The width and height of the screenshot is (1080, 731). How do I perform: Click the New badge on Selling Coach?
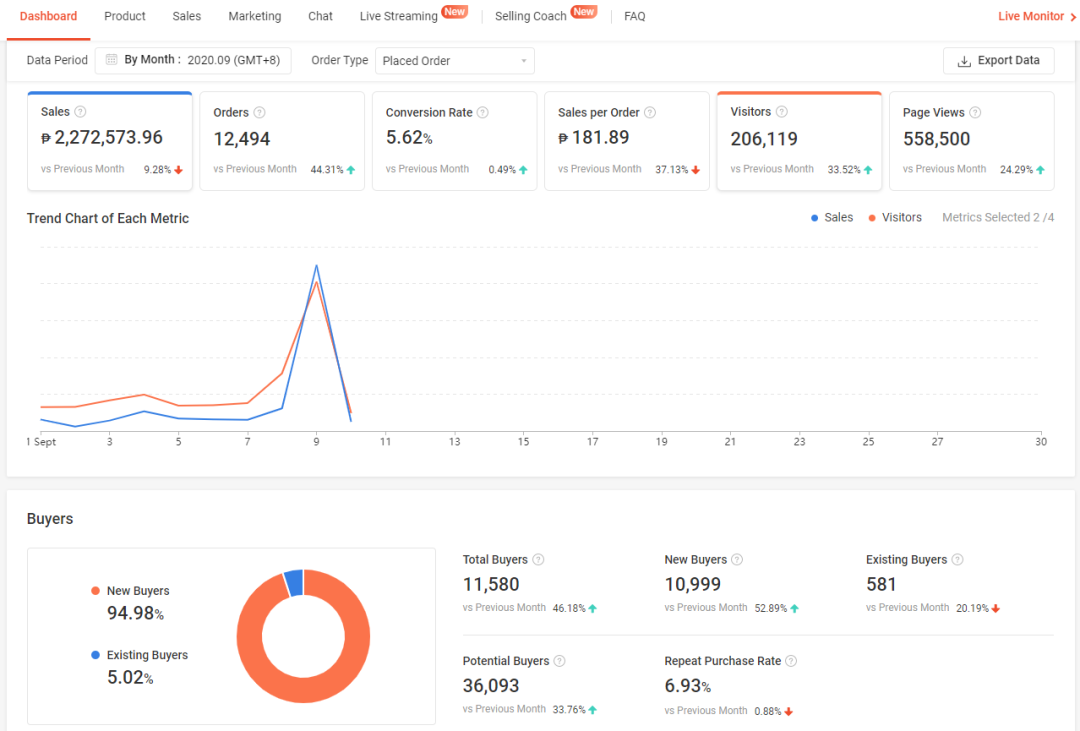pos(584,12)
